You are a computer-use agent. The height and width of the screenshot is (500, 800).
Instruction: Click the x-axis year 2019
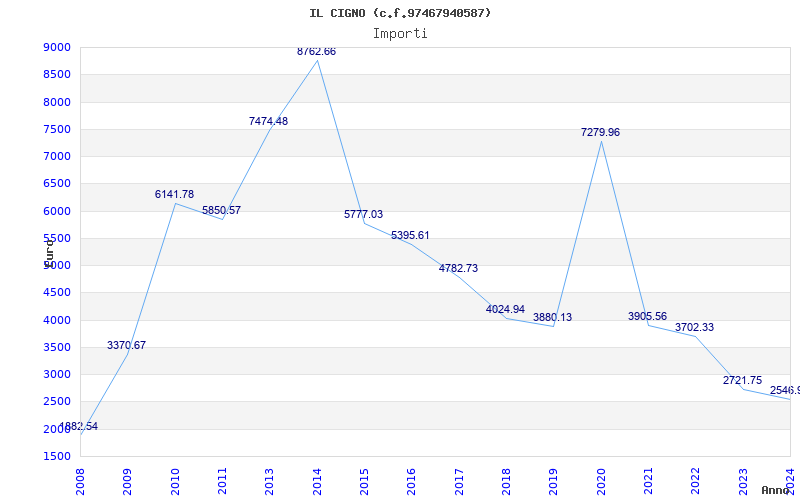pos(554,482)
